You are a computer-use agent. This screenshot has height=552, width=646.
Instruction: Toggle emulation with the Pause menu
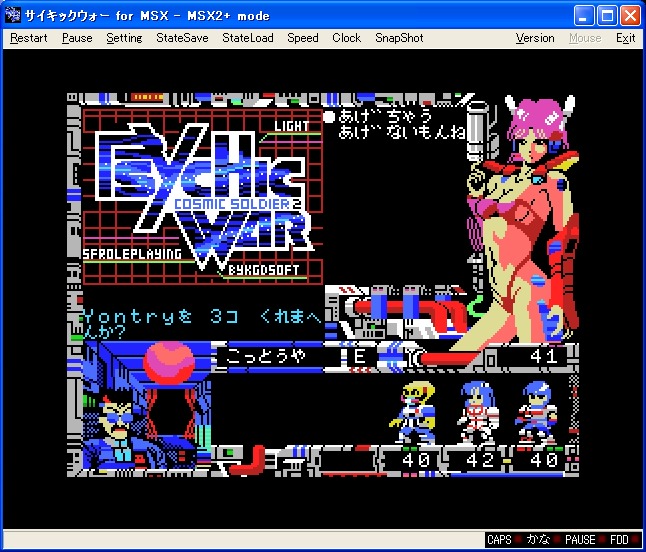coord(77,38)
